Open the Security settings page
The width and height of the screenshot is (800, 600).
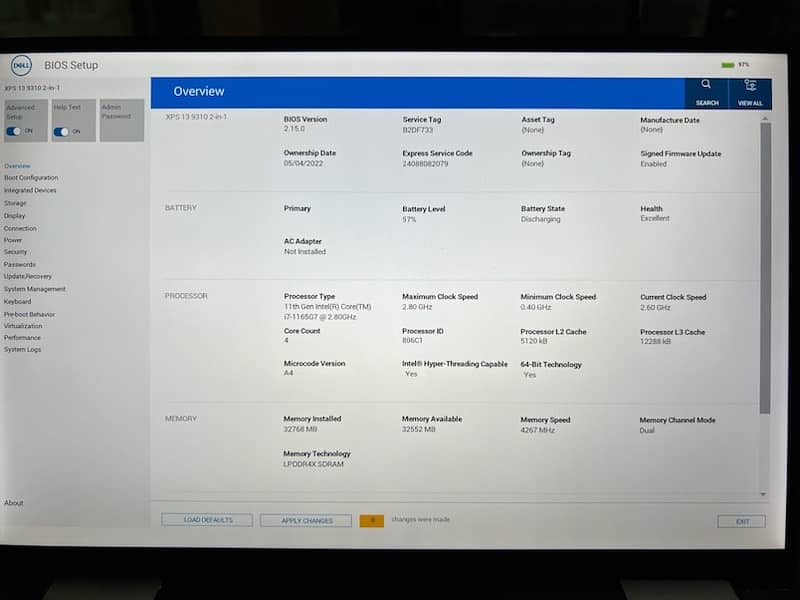tap(16, 252)
